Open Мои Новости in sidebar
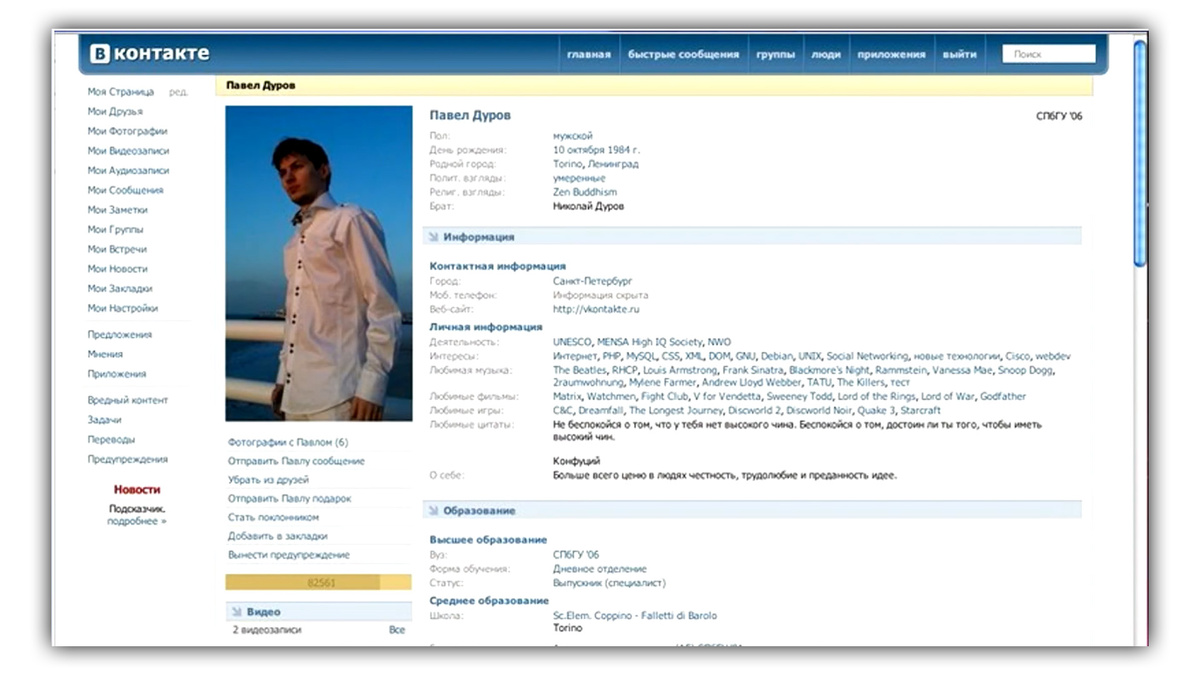Viewport: 1200px width, 675px height. point(117,269)
